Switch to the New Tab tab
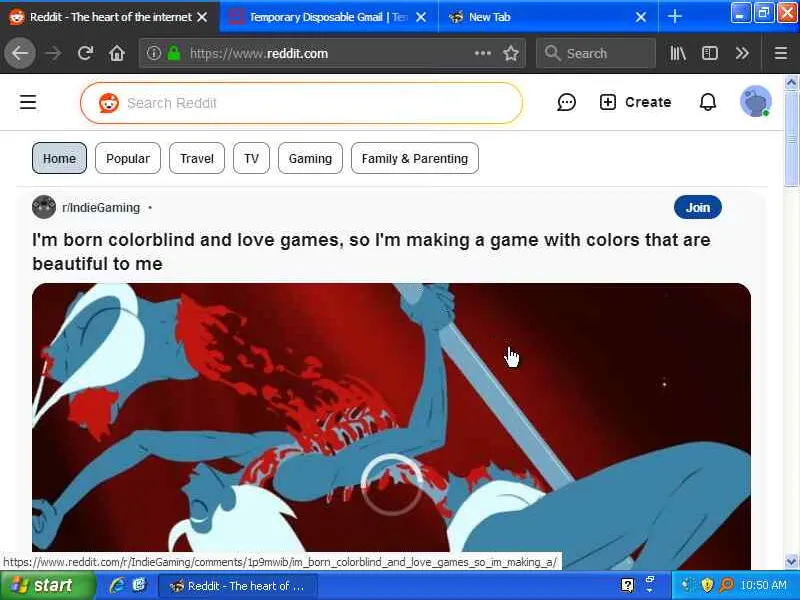 [x=548, y=17]
